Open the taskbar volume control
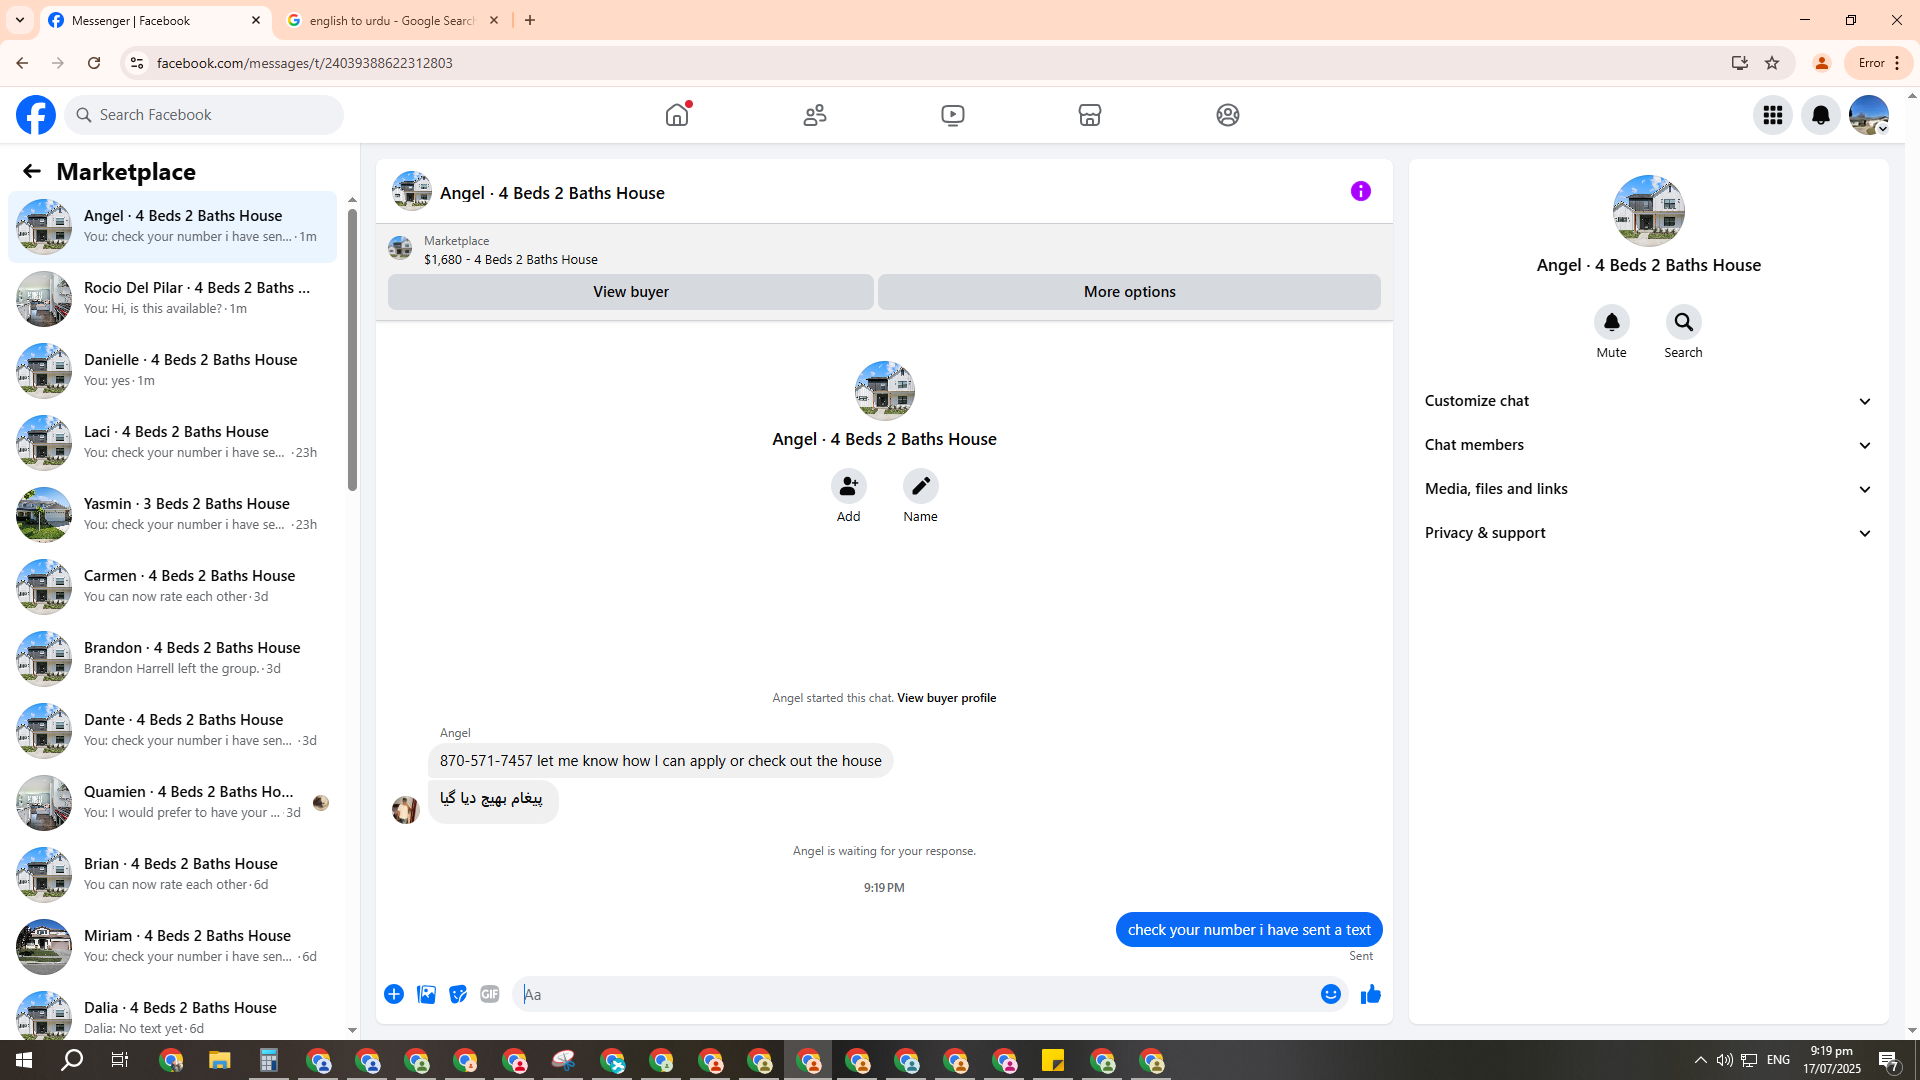 point(1725,1060)
